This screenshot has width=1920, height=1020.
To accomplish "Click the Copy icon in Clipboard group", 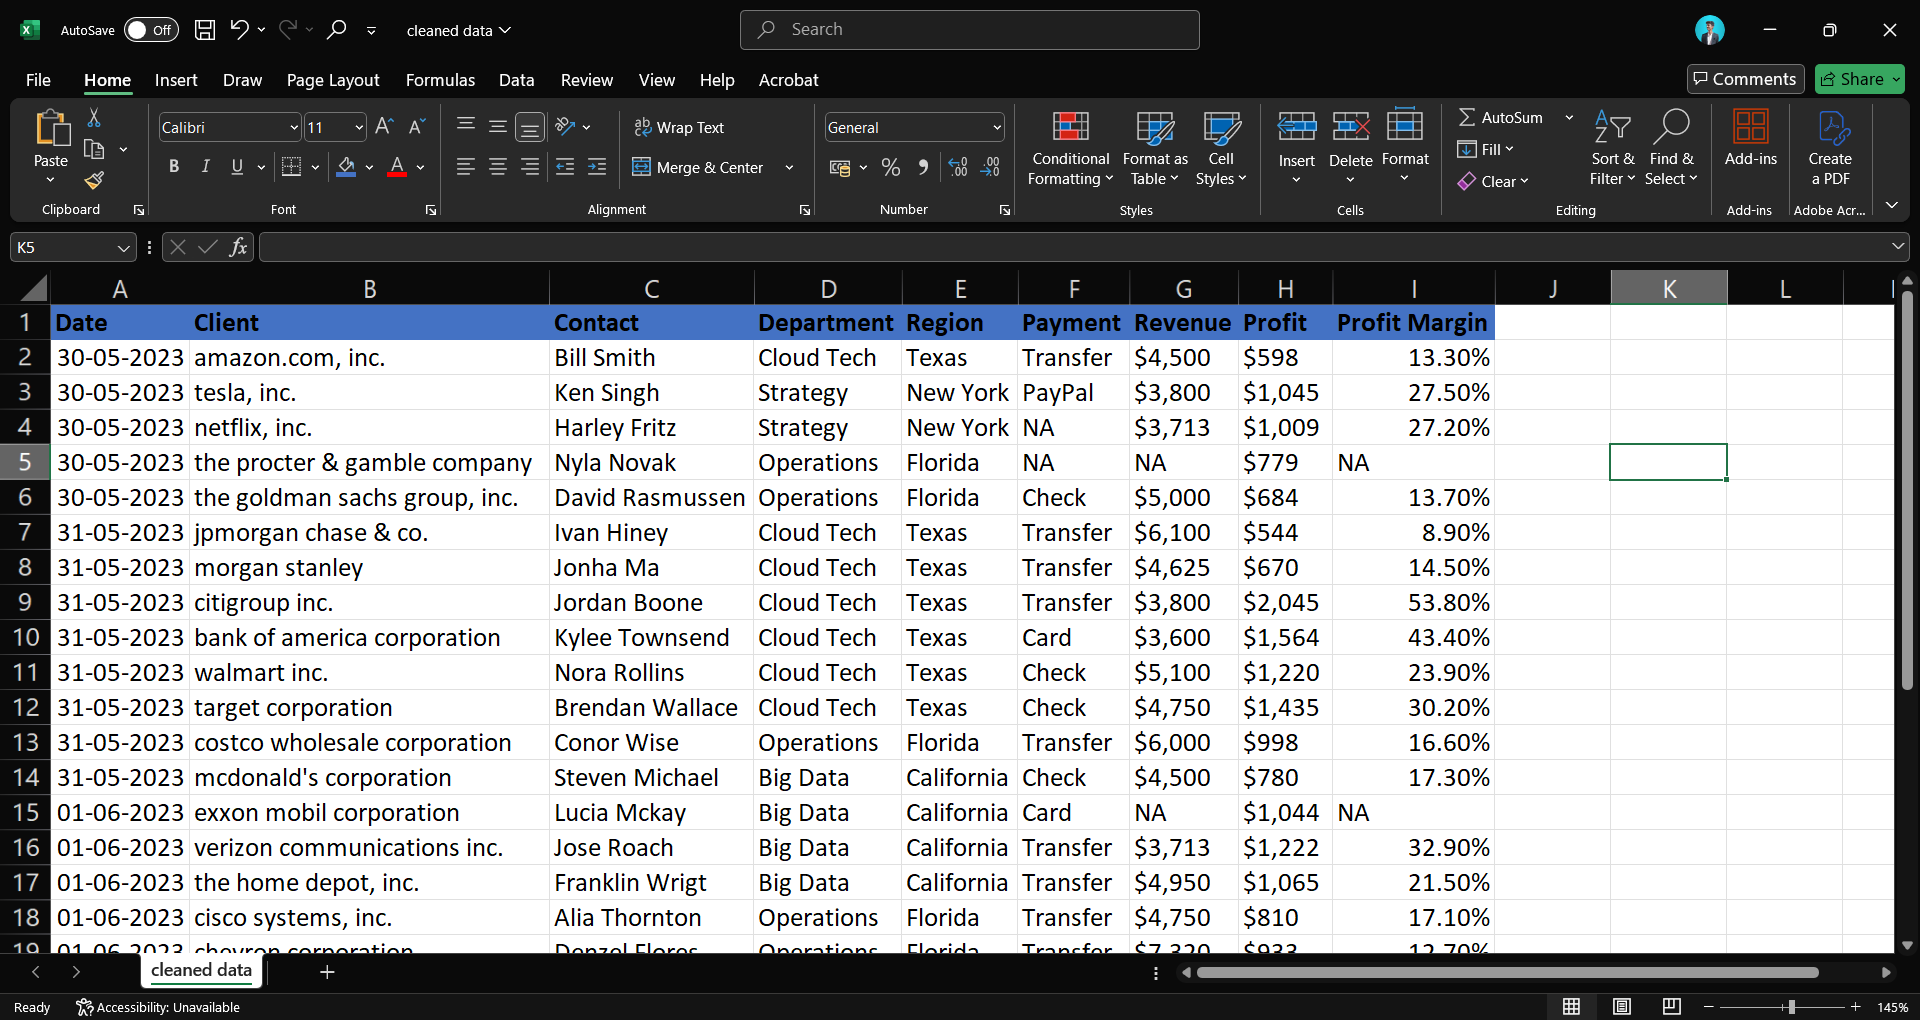I will 94,150.
